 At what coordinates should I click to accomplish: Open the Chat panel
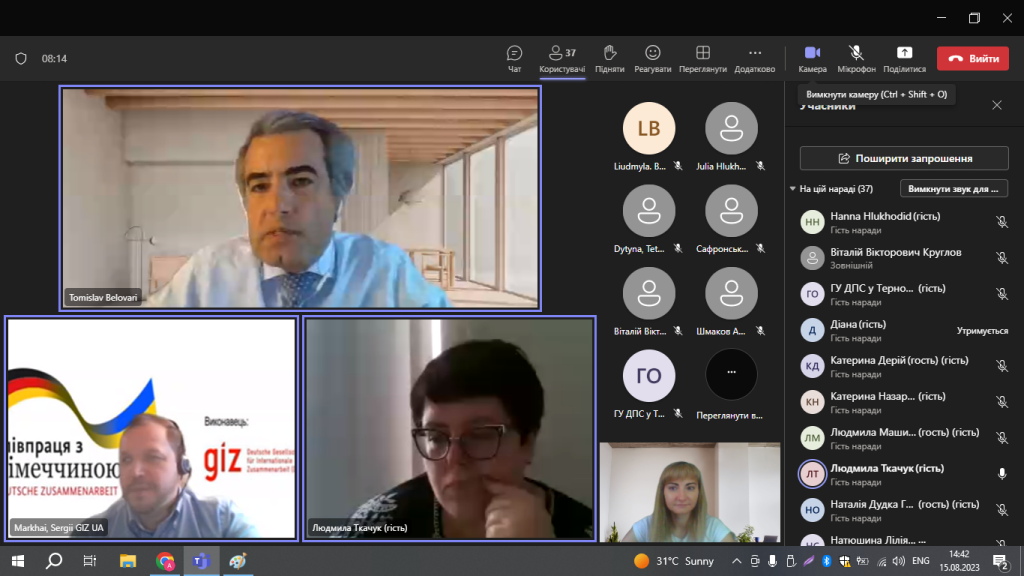coord(514,58)
